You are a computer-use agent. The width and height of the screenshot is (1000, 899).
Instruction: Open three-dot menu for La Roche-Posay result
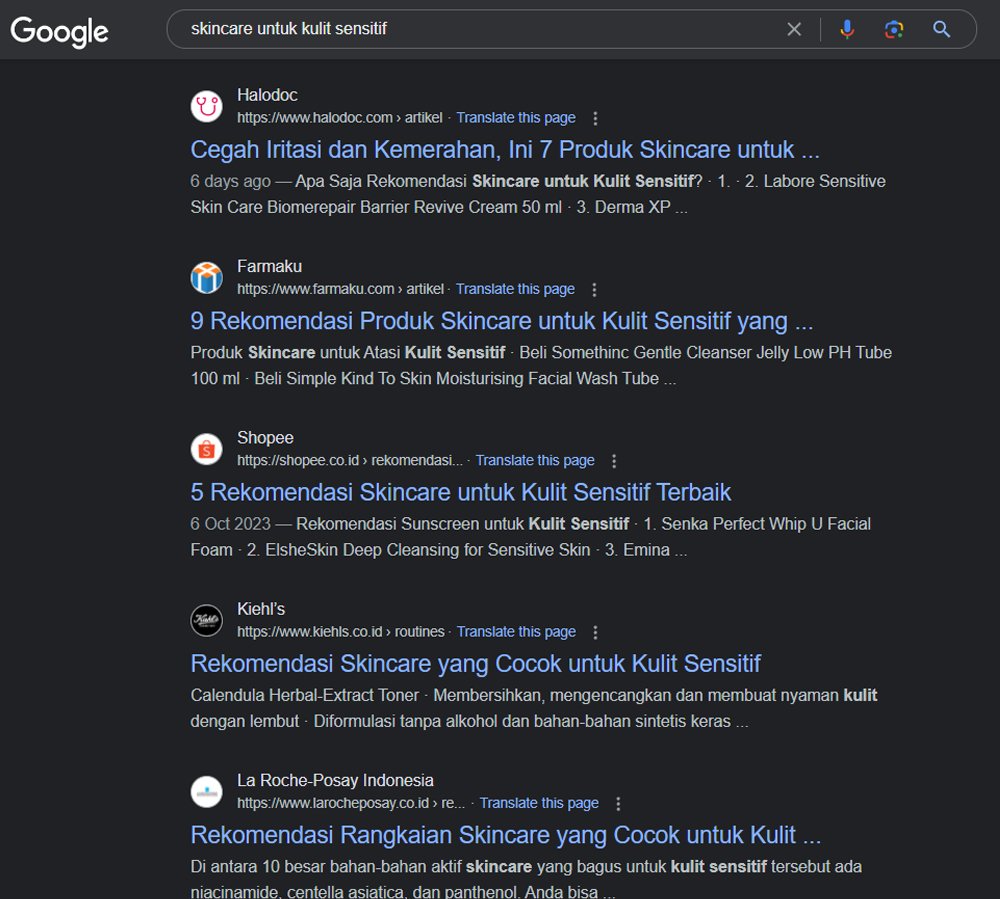tap(618, 803)
